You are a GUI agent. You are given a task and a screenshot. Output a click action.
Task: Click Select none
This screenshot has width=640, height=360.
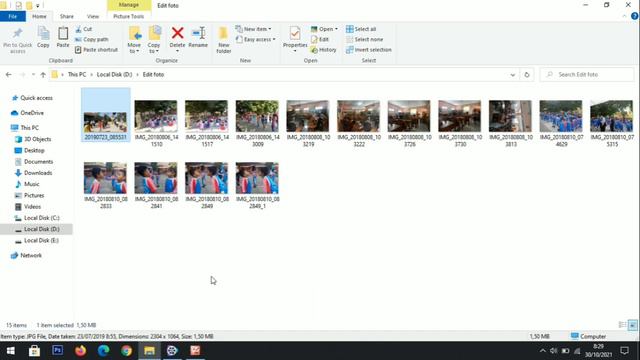pos(364,39)
